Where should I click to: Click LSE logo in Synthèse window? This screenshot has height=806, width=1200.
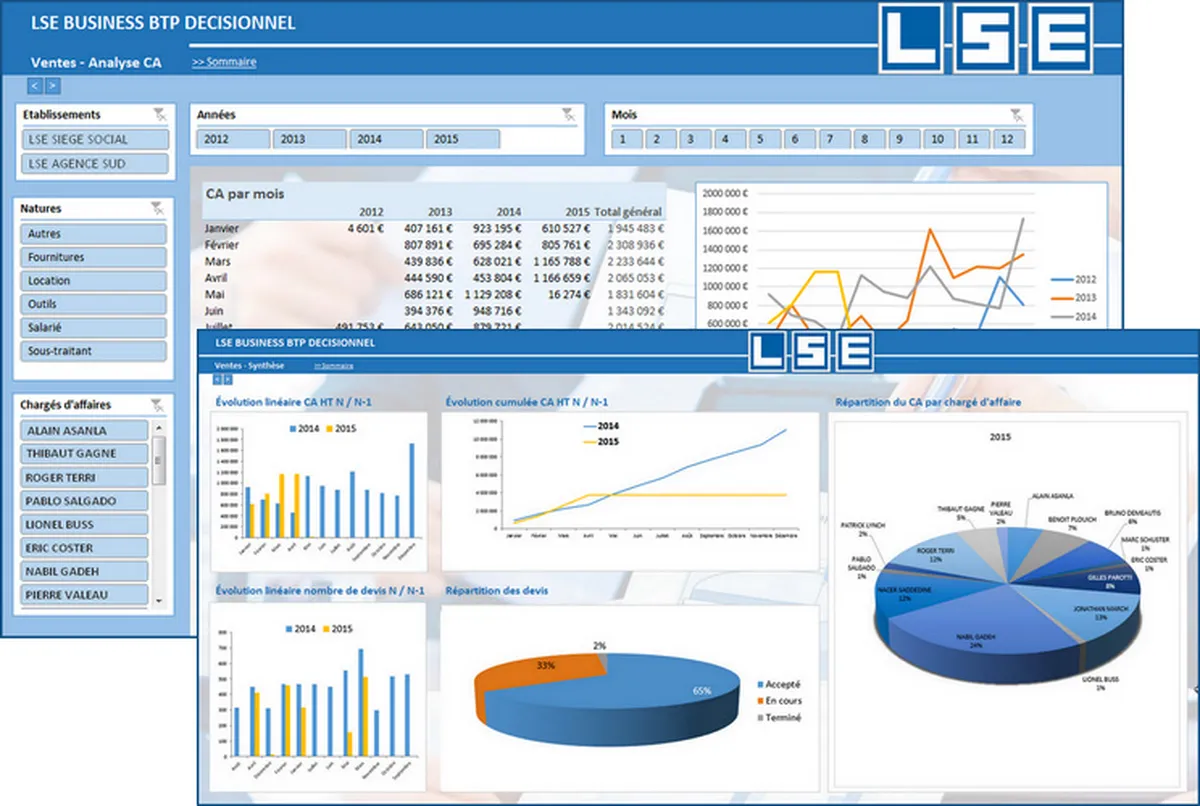pyautogui.click(x=812, y=351)
